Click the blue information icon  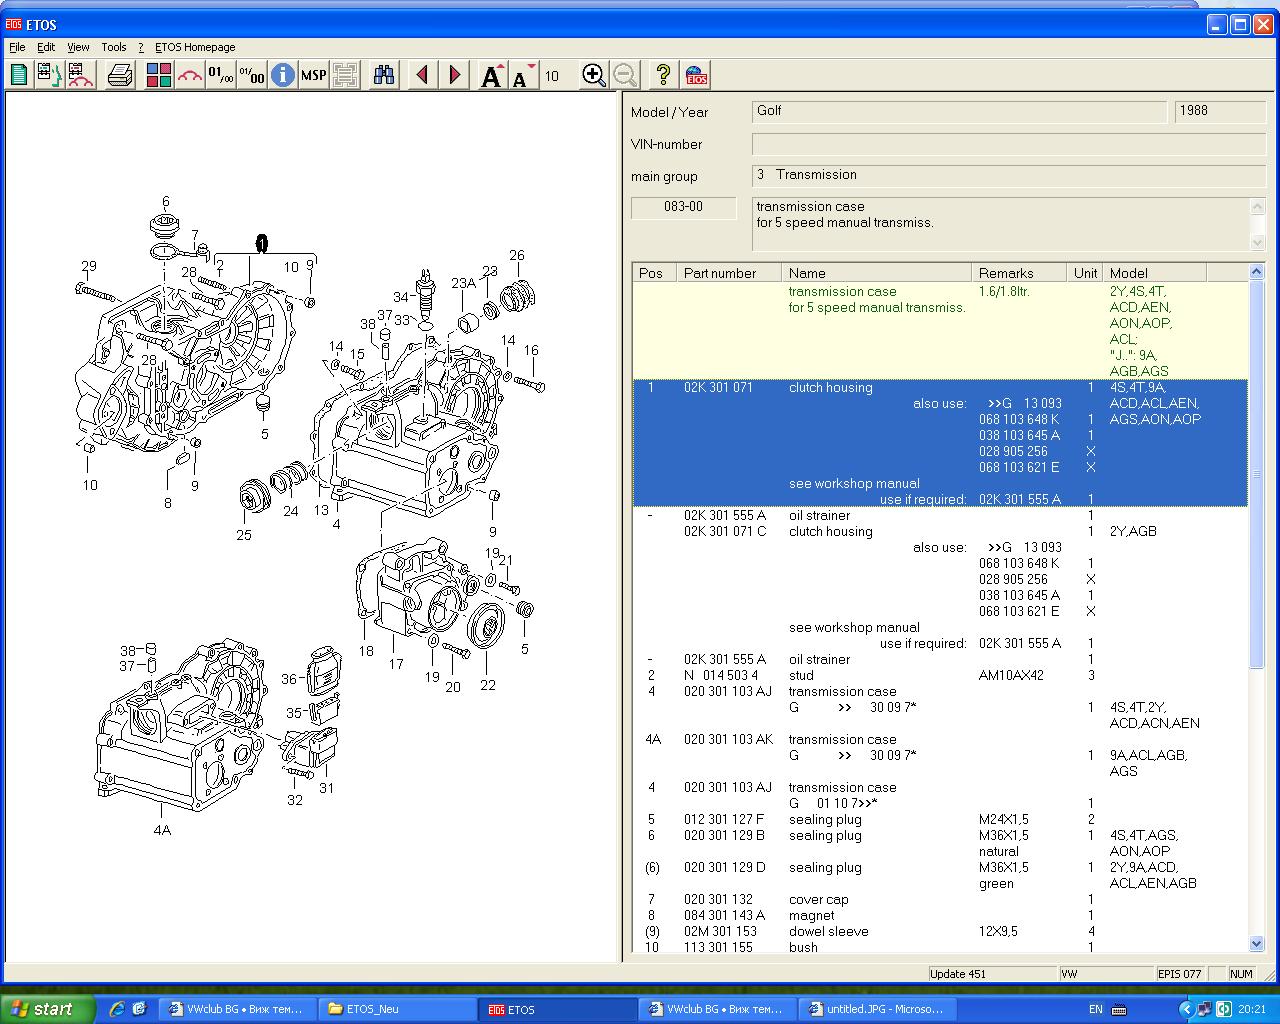point(283,75)
